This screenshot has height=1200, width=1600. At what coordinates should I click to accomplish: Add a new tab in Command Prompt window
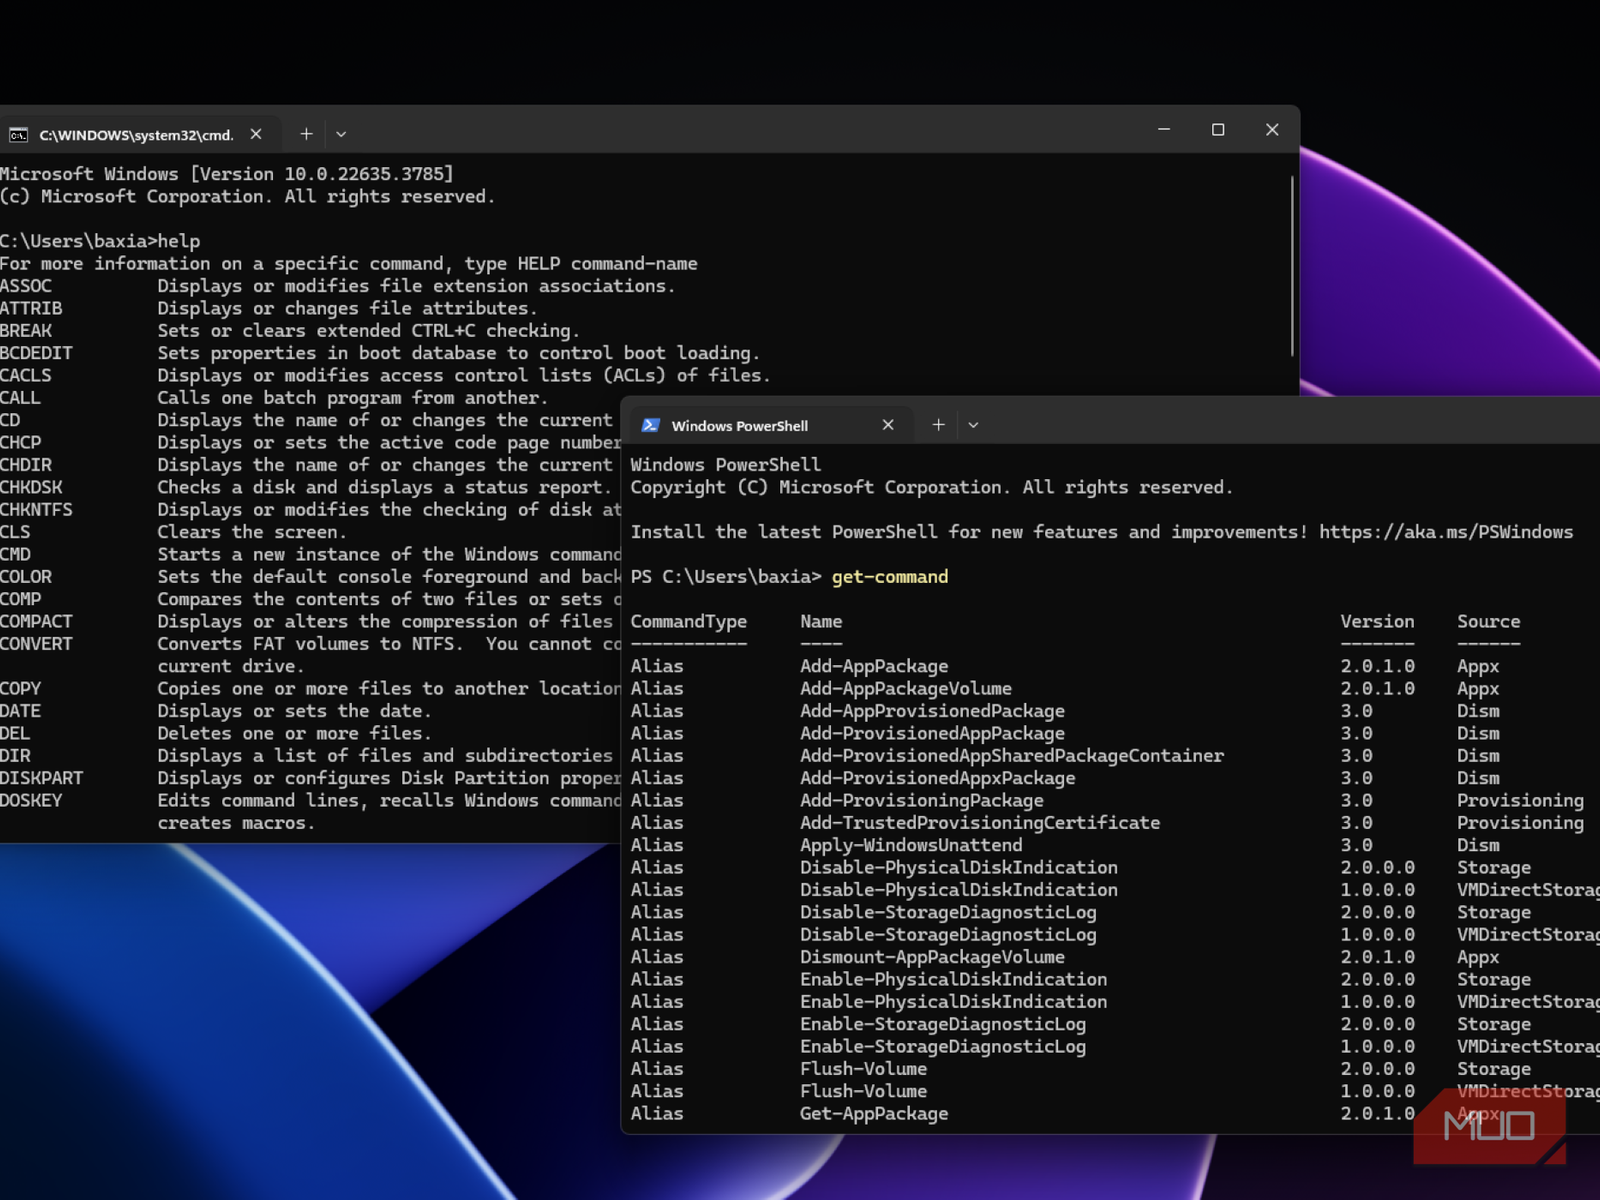306,134
